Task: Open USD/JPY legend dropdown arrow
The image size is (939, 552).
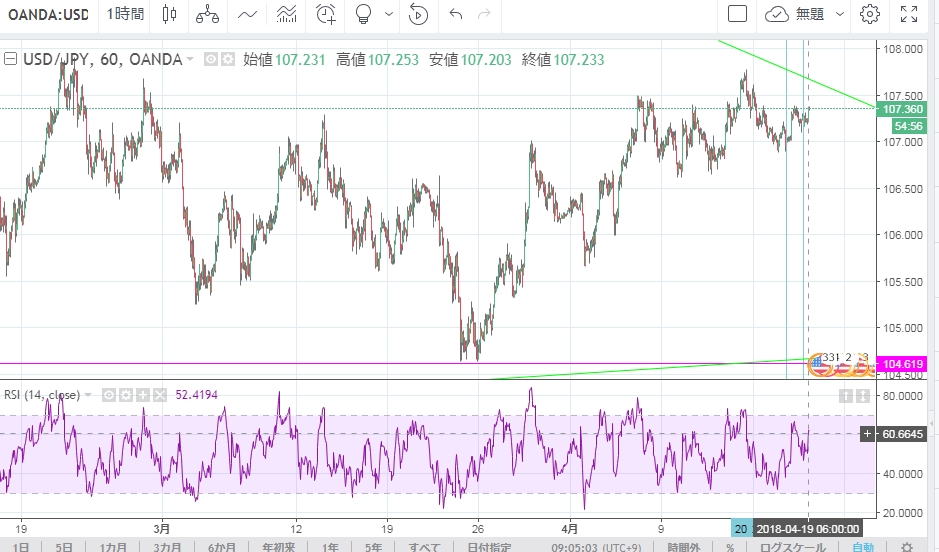Action: [x=190, y=59]
